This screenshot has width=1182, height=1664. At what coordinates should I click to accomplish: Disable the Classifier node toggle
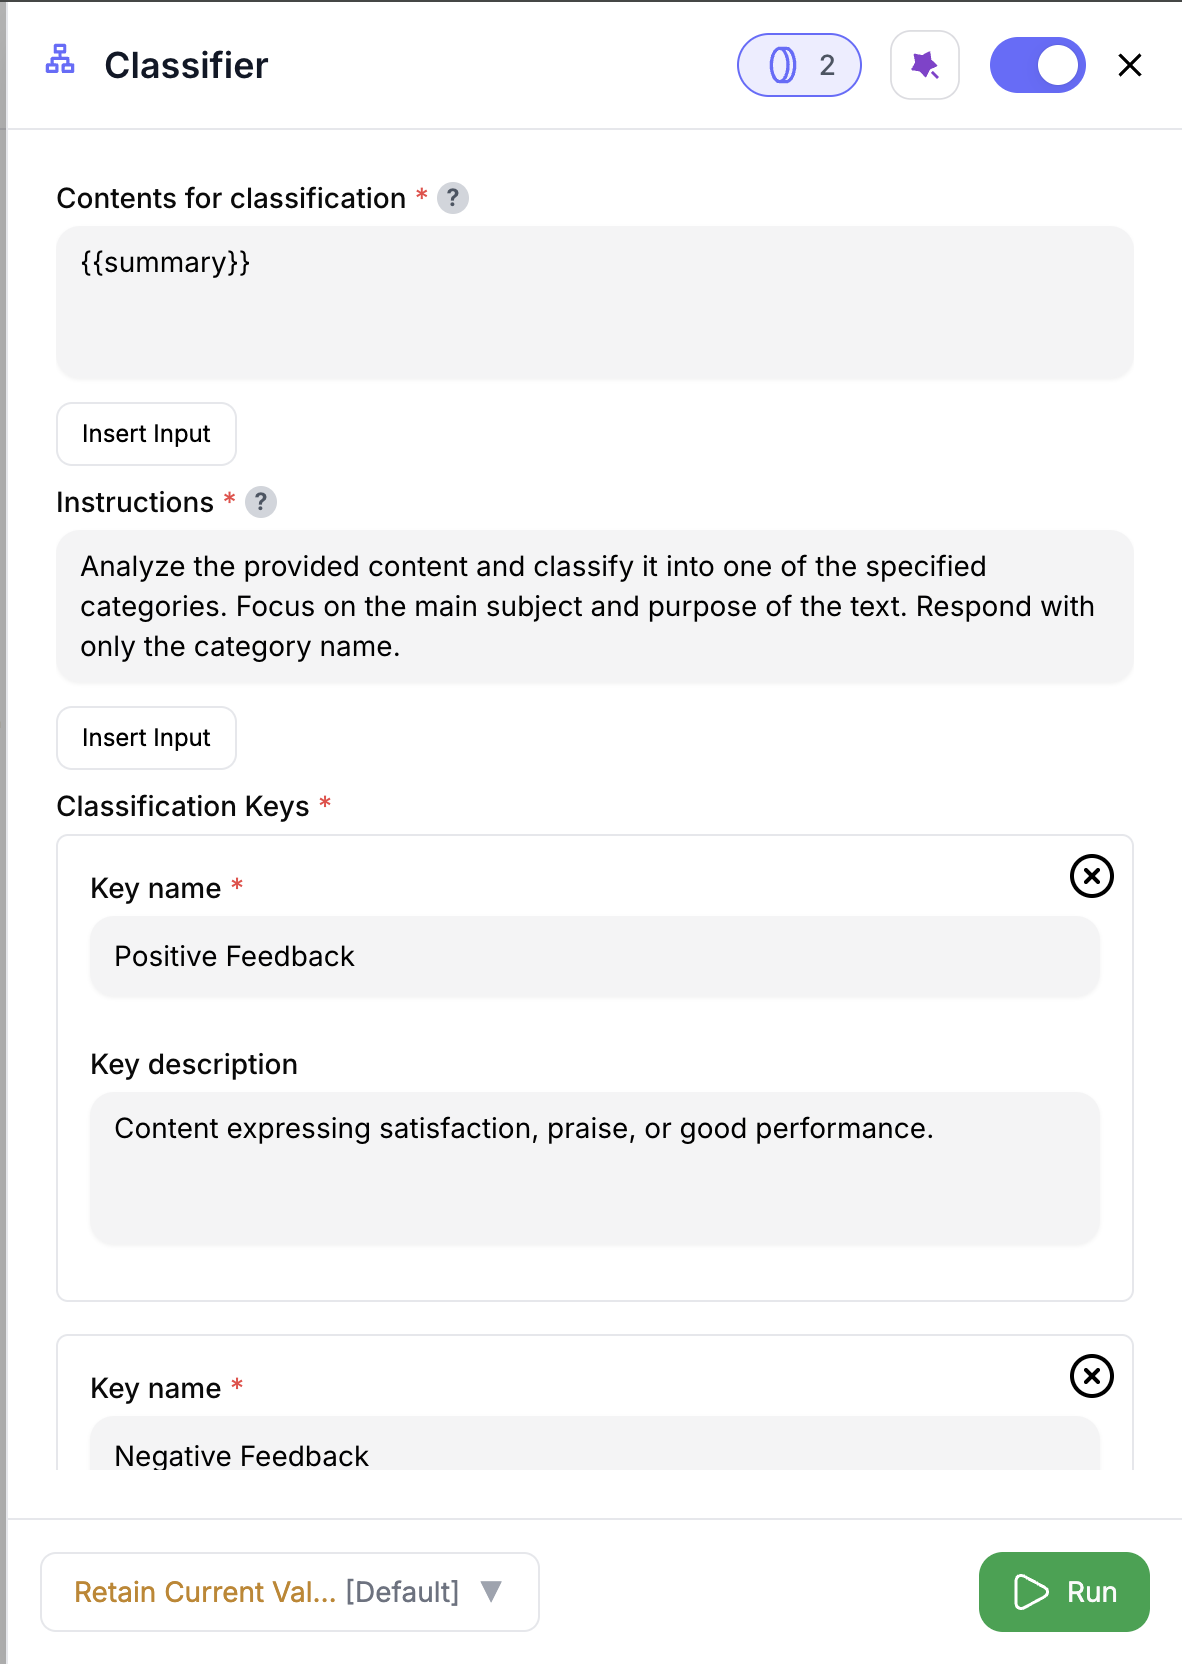[x=1037, y=64]
